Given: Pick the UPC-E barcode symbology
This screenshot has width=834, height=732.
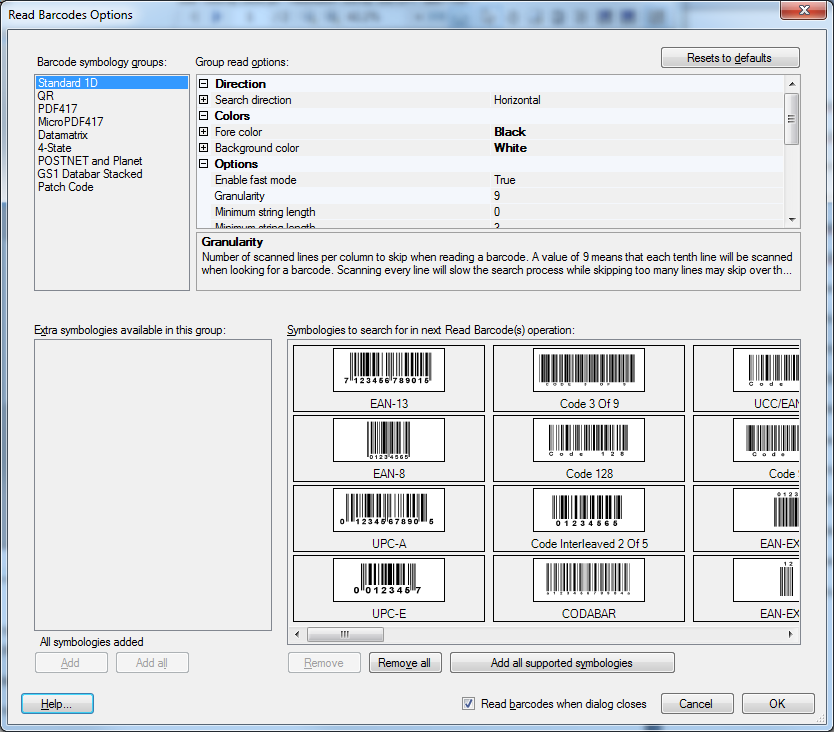Looking at the screenshot, I should coord(389,588).
